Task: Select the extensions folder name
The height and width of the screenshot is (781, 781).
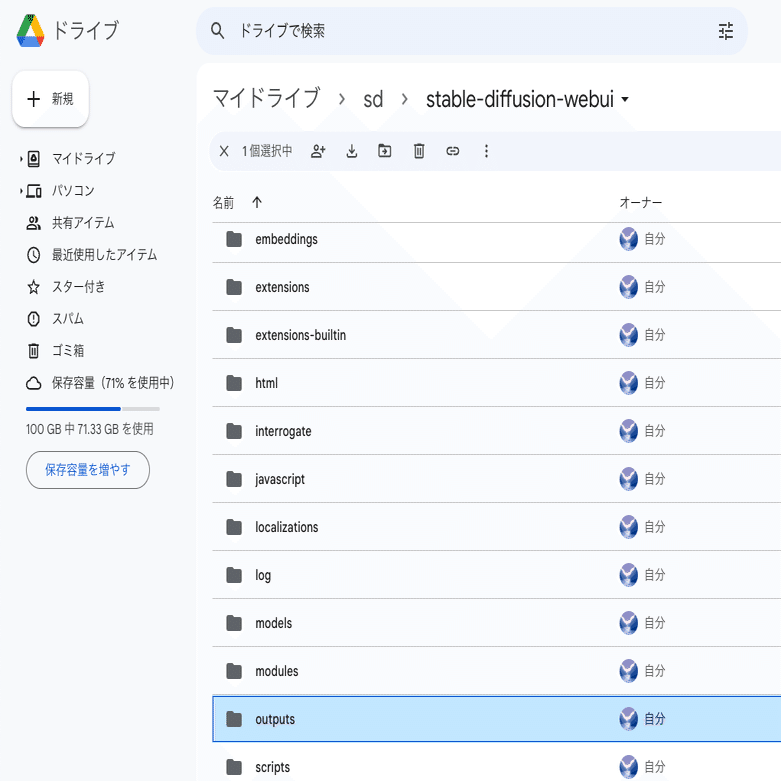Action: (282, 287)
